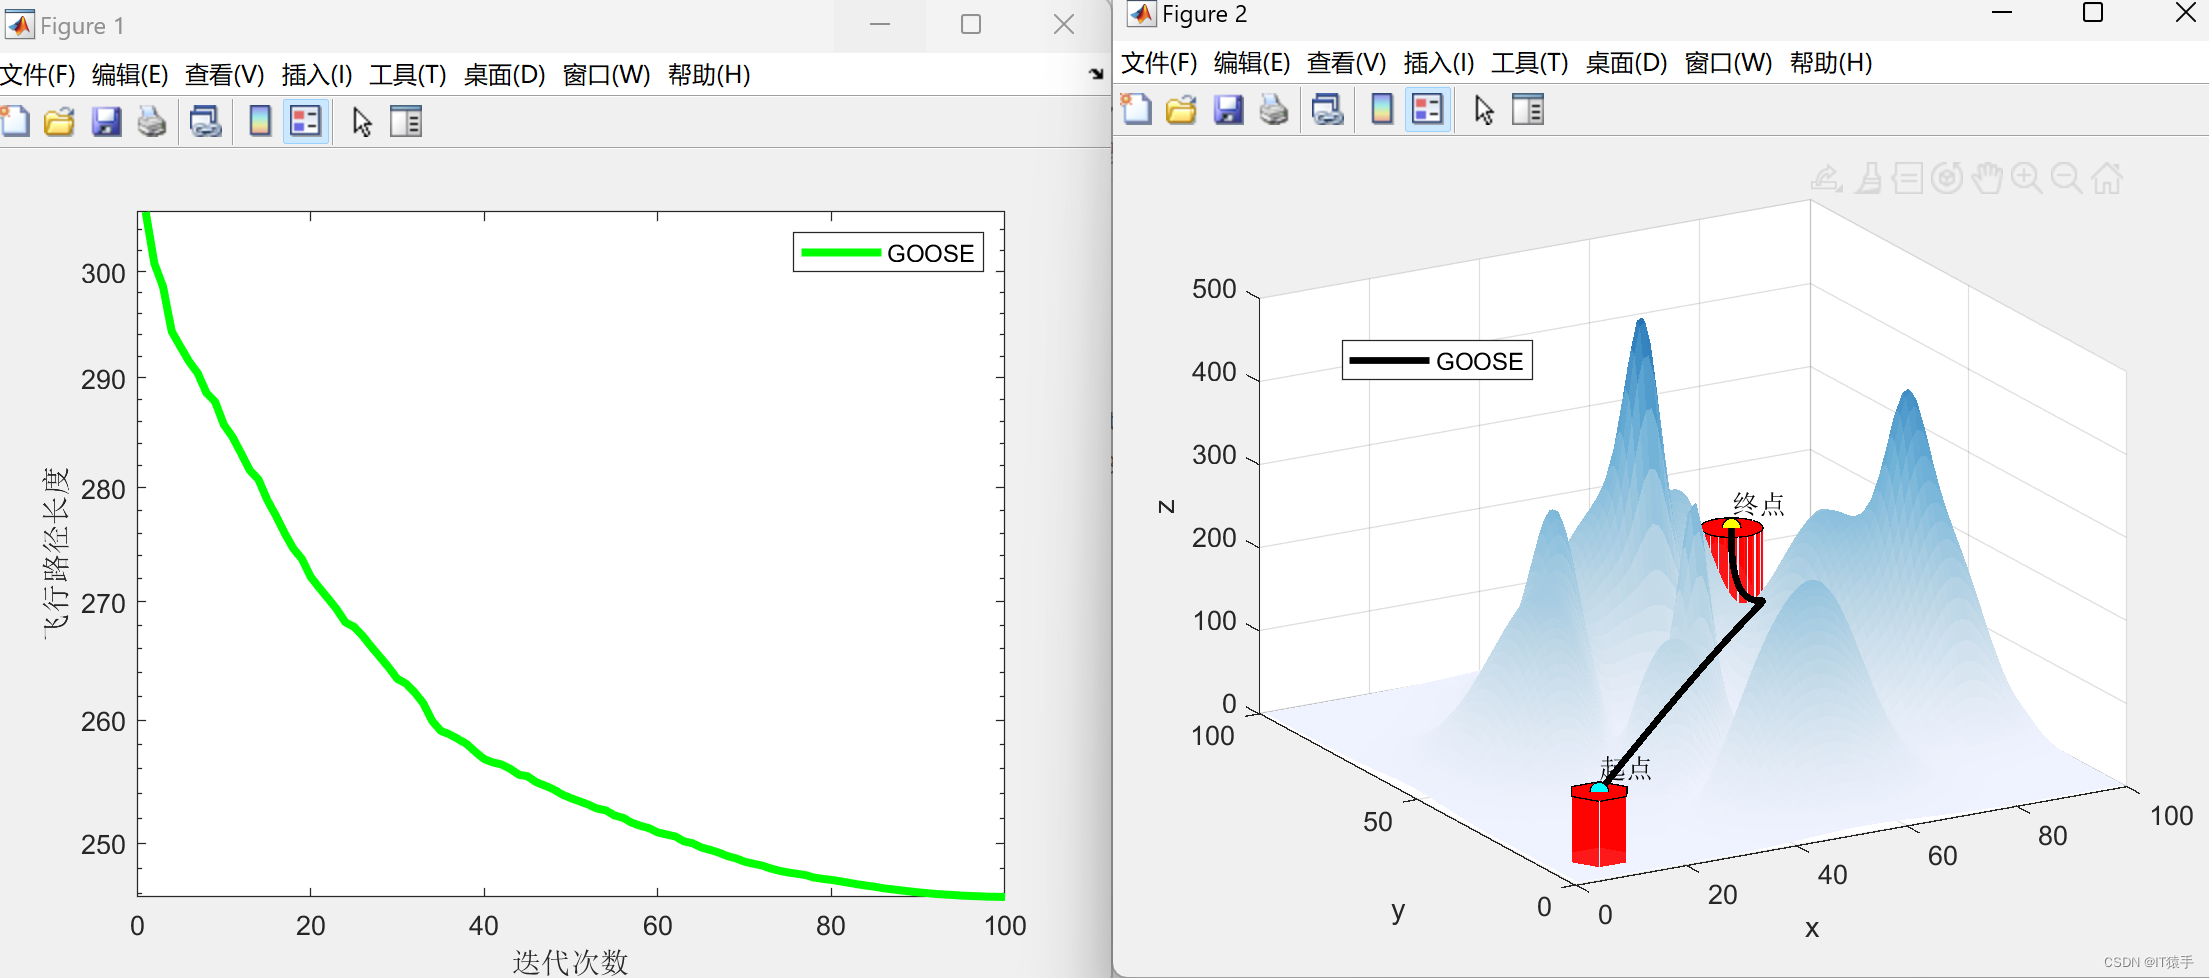
Task: Select brush data icon above 3D plot
Action: point(1868,178)
